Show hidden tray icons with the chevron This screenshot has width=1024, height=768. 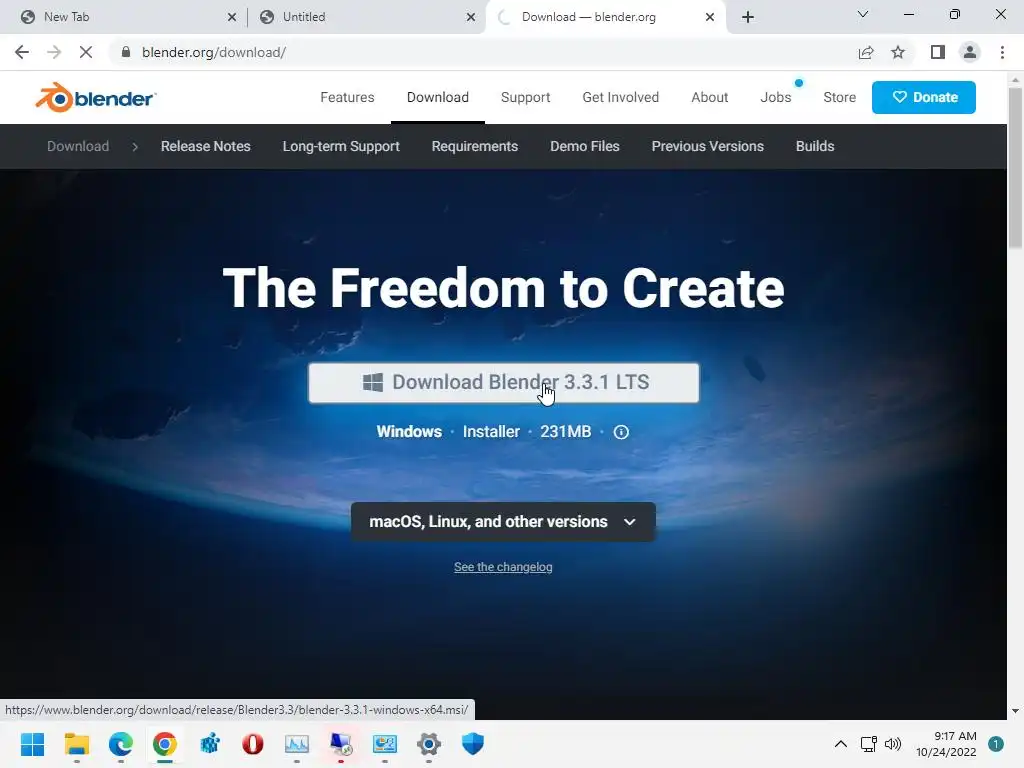coord(840,744)
